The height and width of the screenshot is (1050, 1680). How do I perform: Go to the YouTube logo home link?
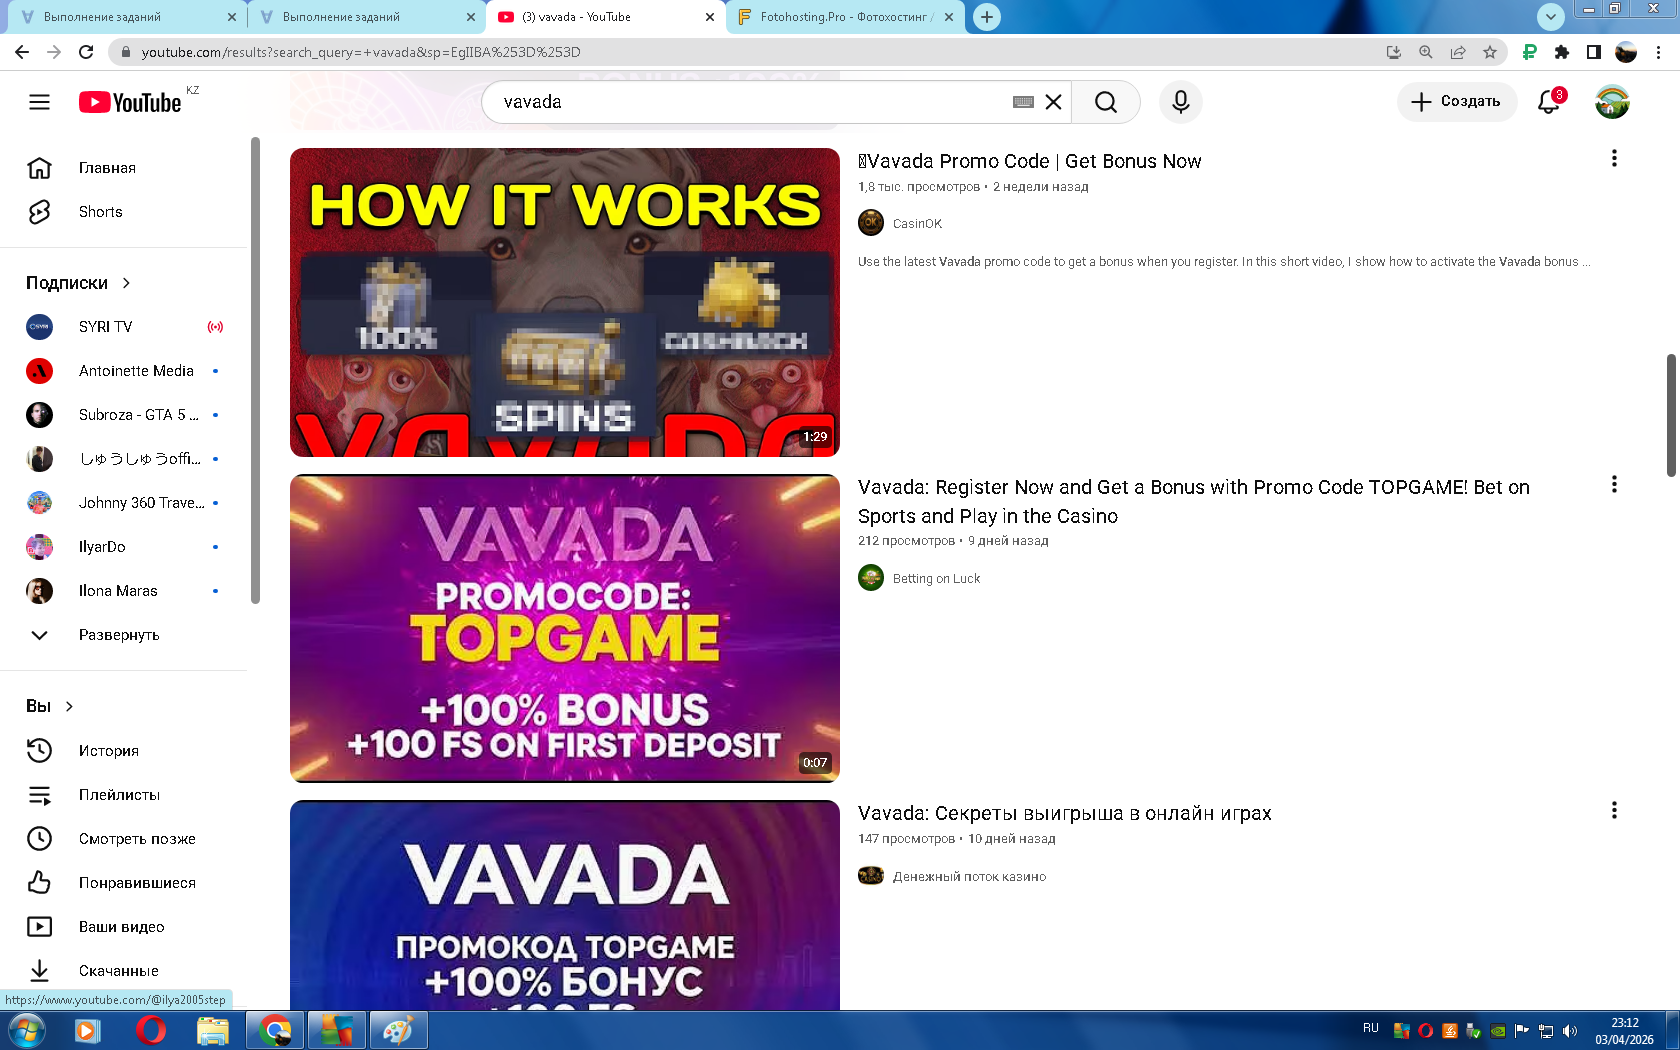130,102
